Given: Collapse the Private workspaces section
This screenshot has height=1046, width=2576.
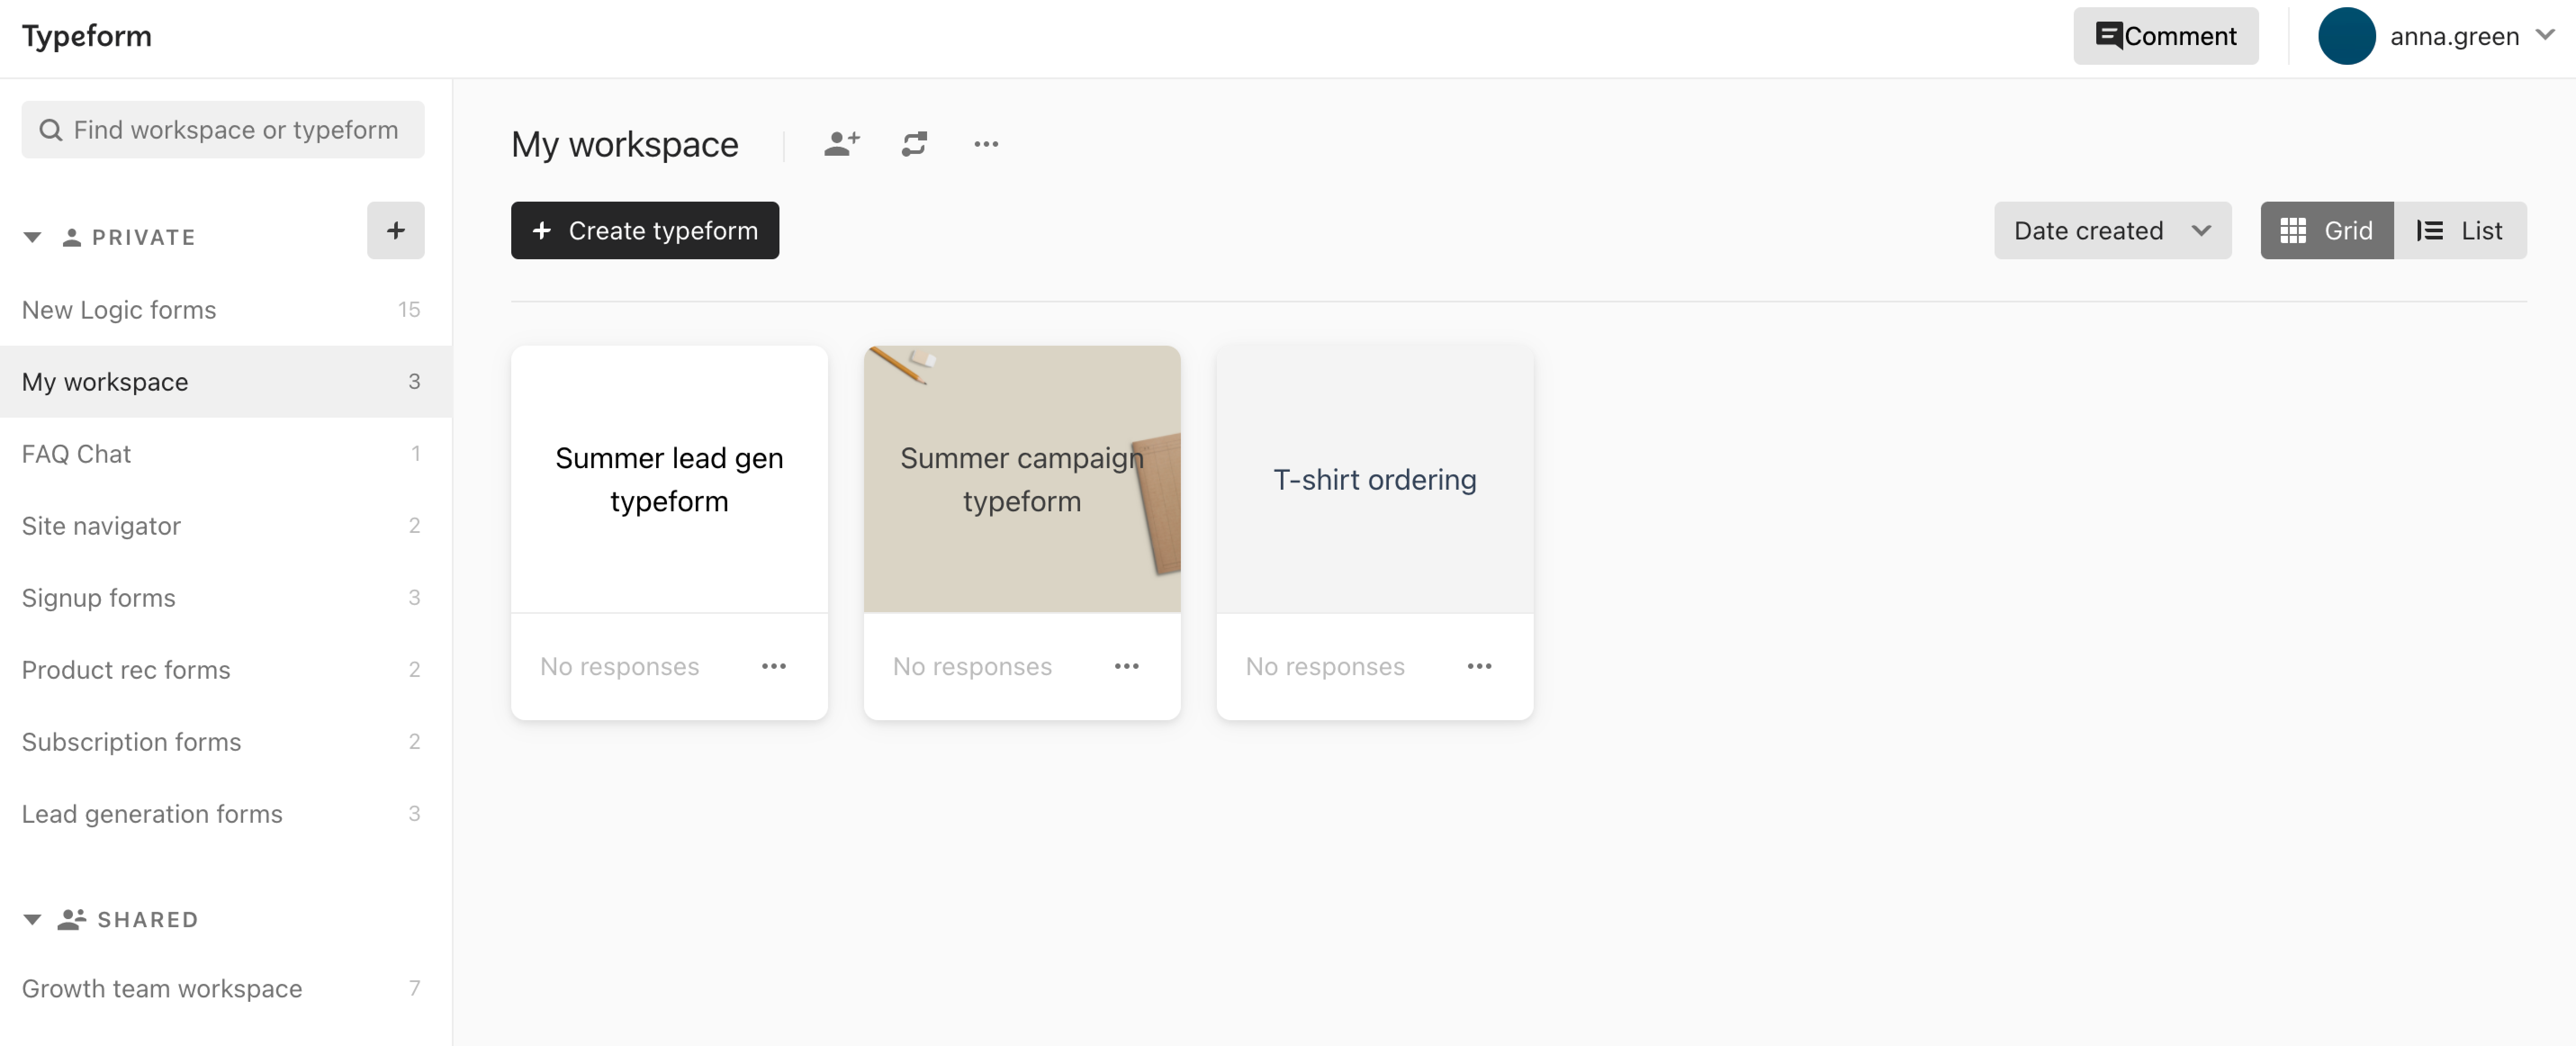Looking at the screenshot, I should 32,238.
